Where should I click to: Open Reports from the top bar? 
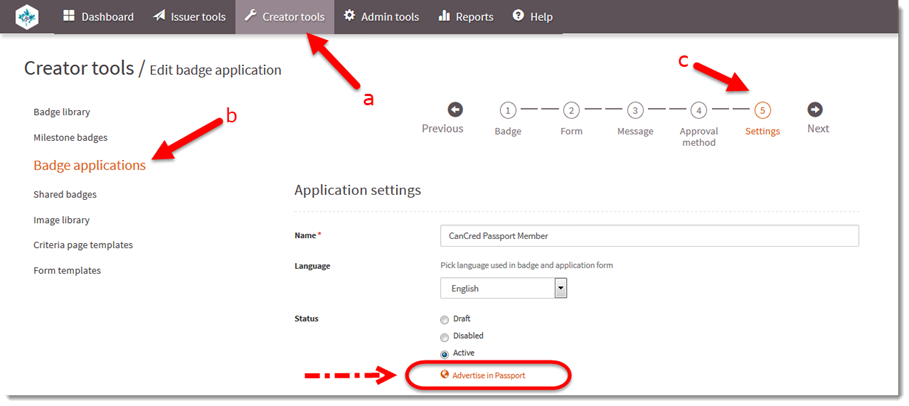coord(466,17)
